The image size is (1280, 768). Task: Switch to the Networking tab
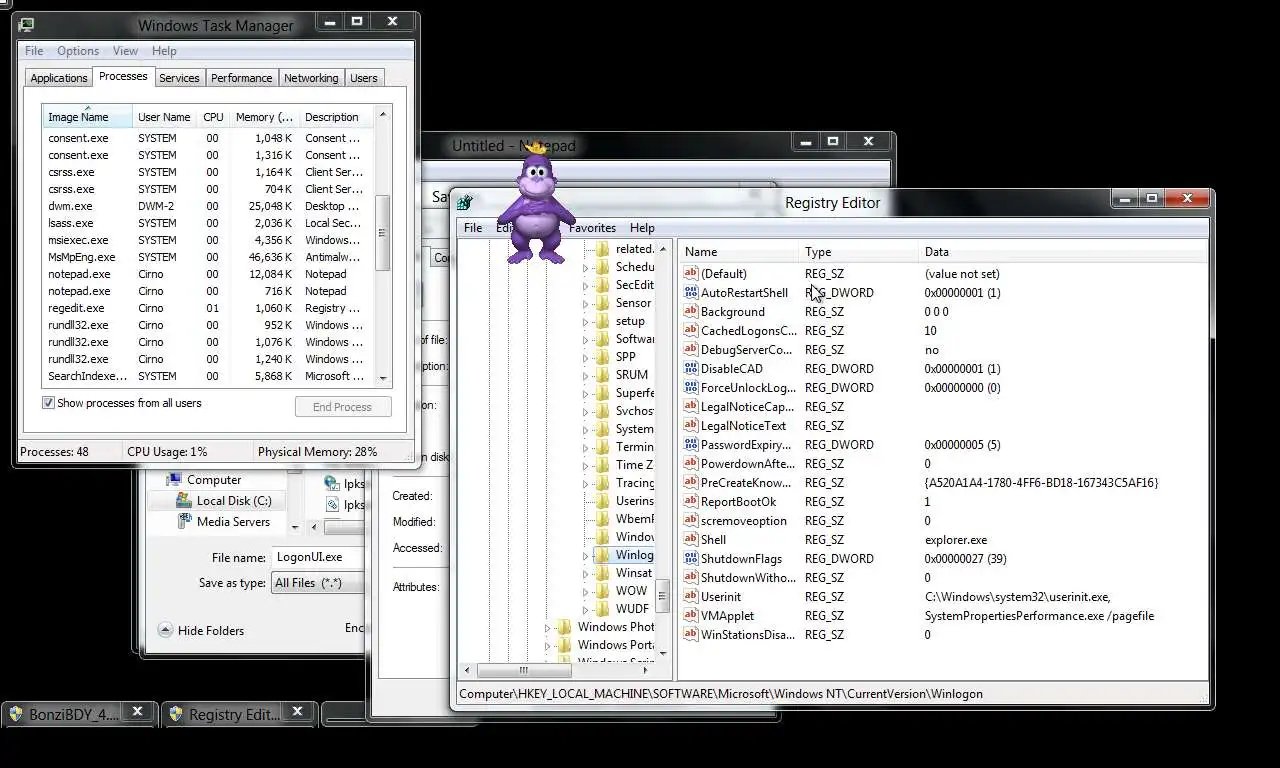[x=311, y=78]
